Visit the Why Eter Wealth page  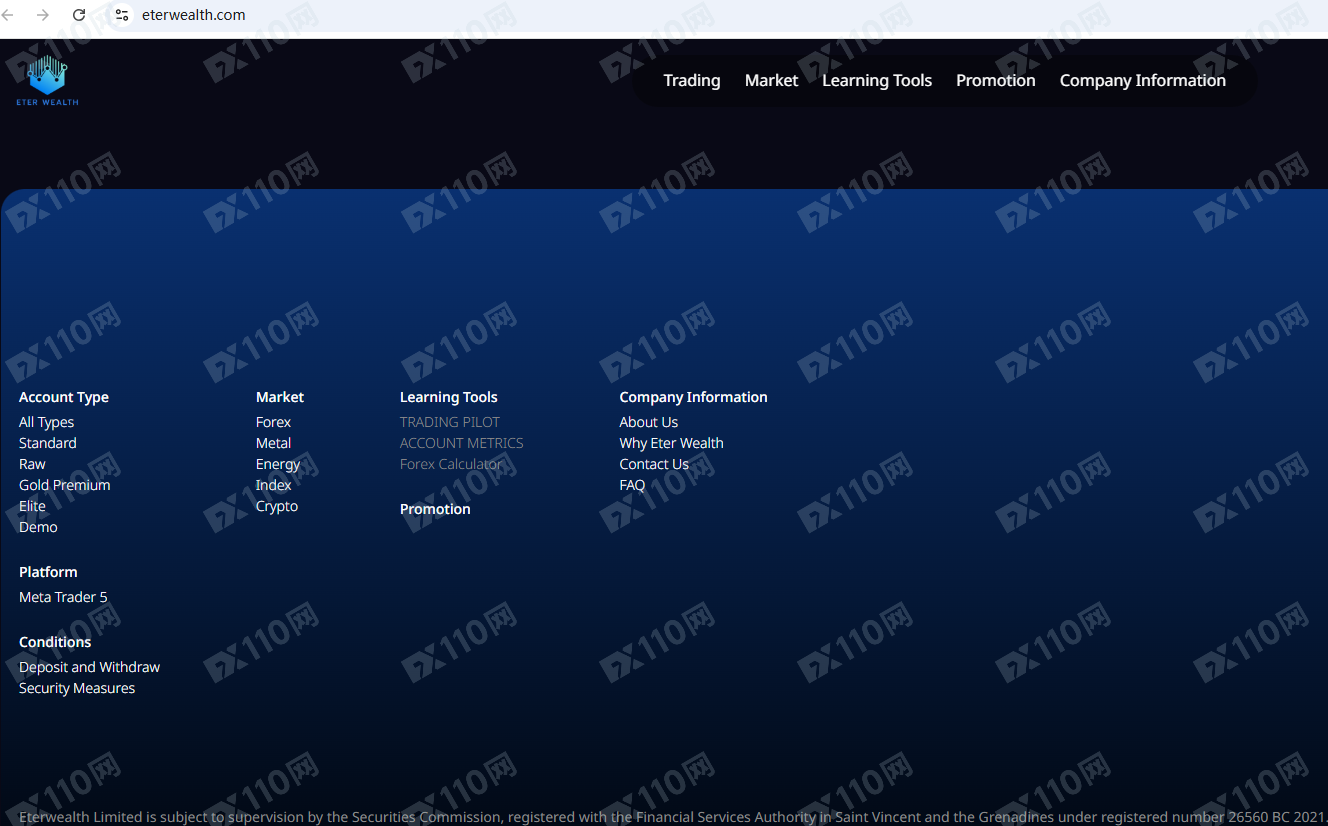tap(671, 443)
